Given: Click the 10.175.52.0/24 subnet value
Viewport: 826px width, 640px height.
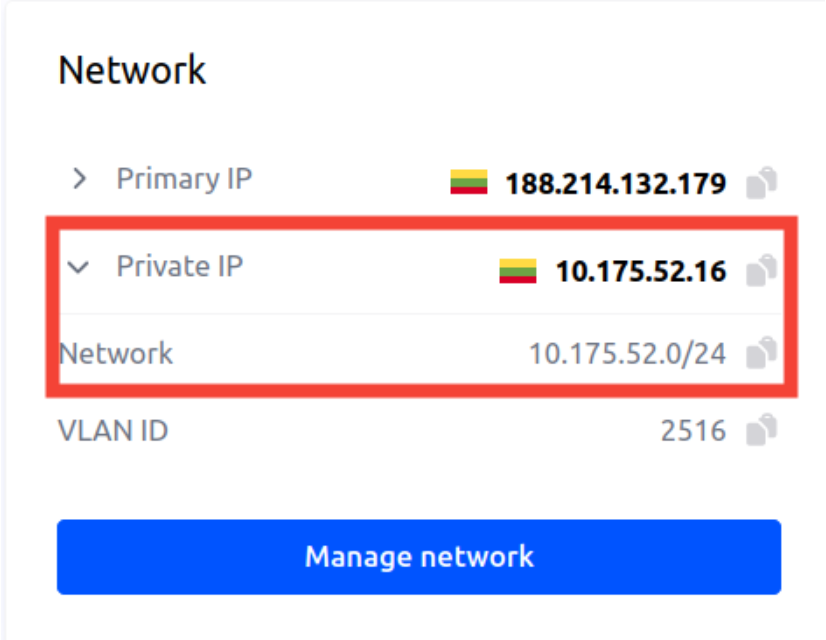Looking at the screenshot, I should 627,354.
